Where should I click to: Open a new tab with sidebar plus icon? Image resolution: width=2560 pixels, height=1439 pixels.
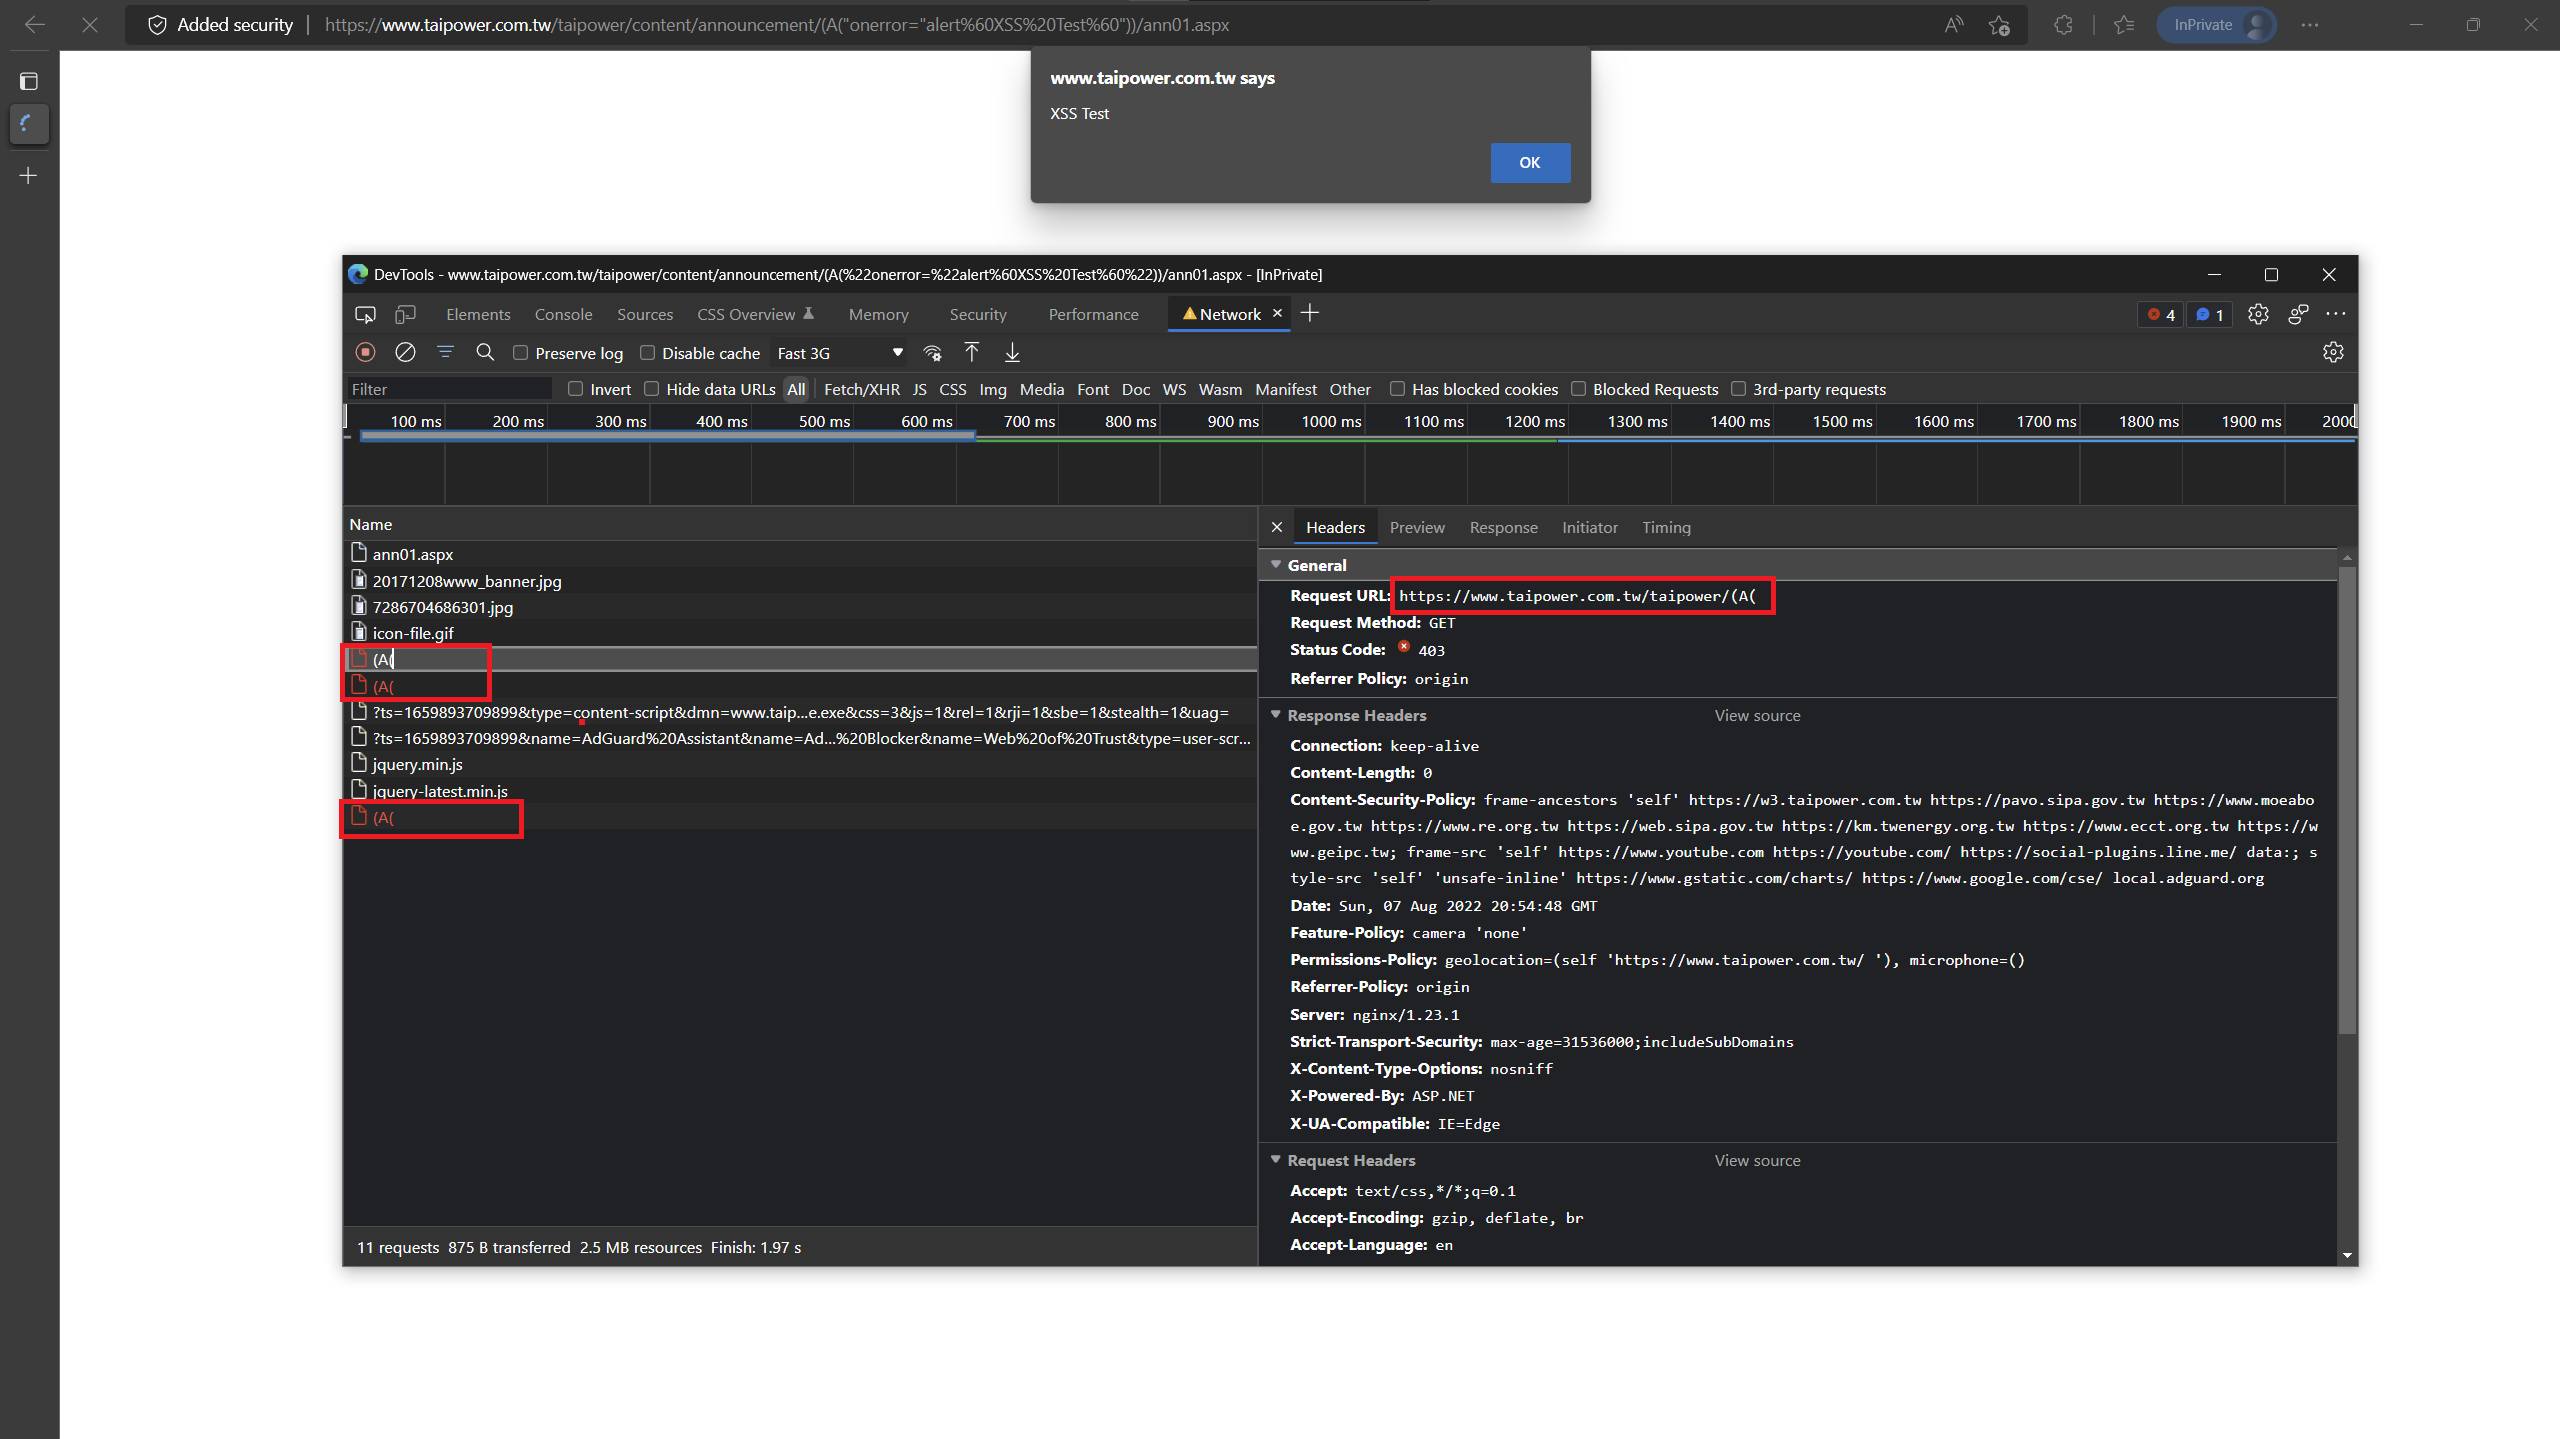(x=29, y=176)
